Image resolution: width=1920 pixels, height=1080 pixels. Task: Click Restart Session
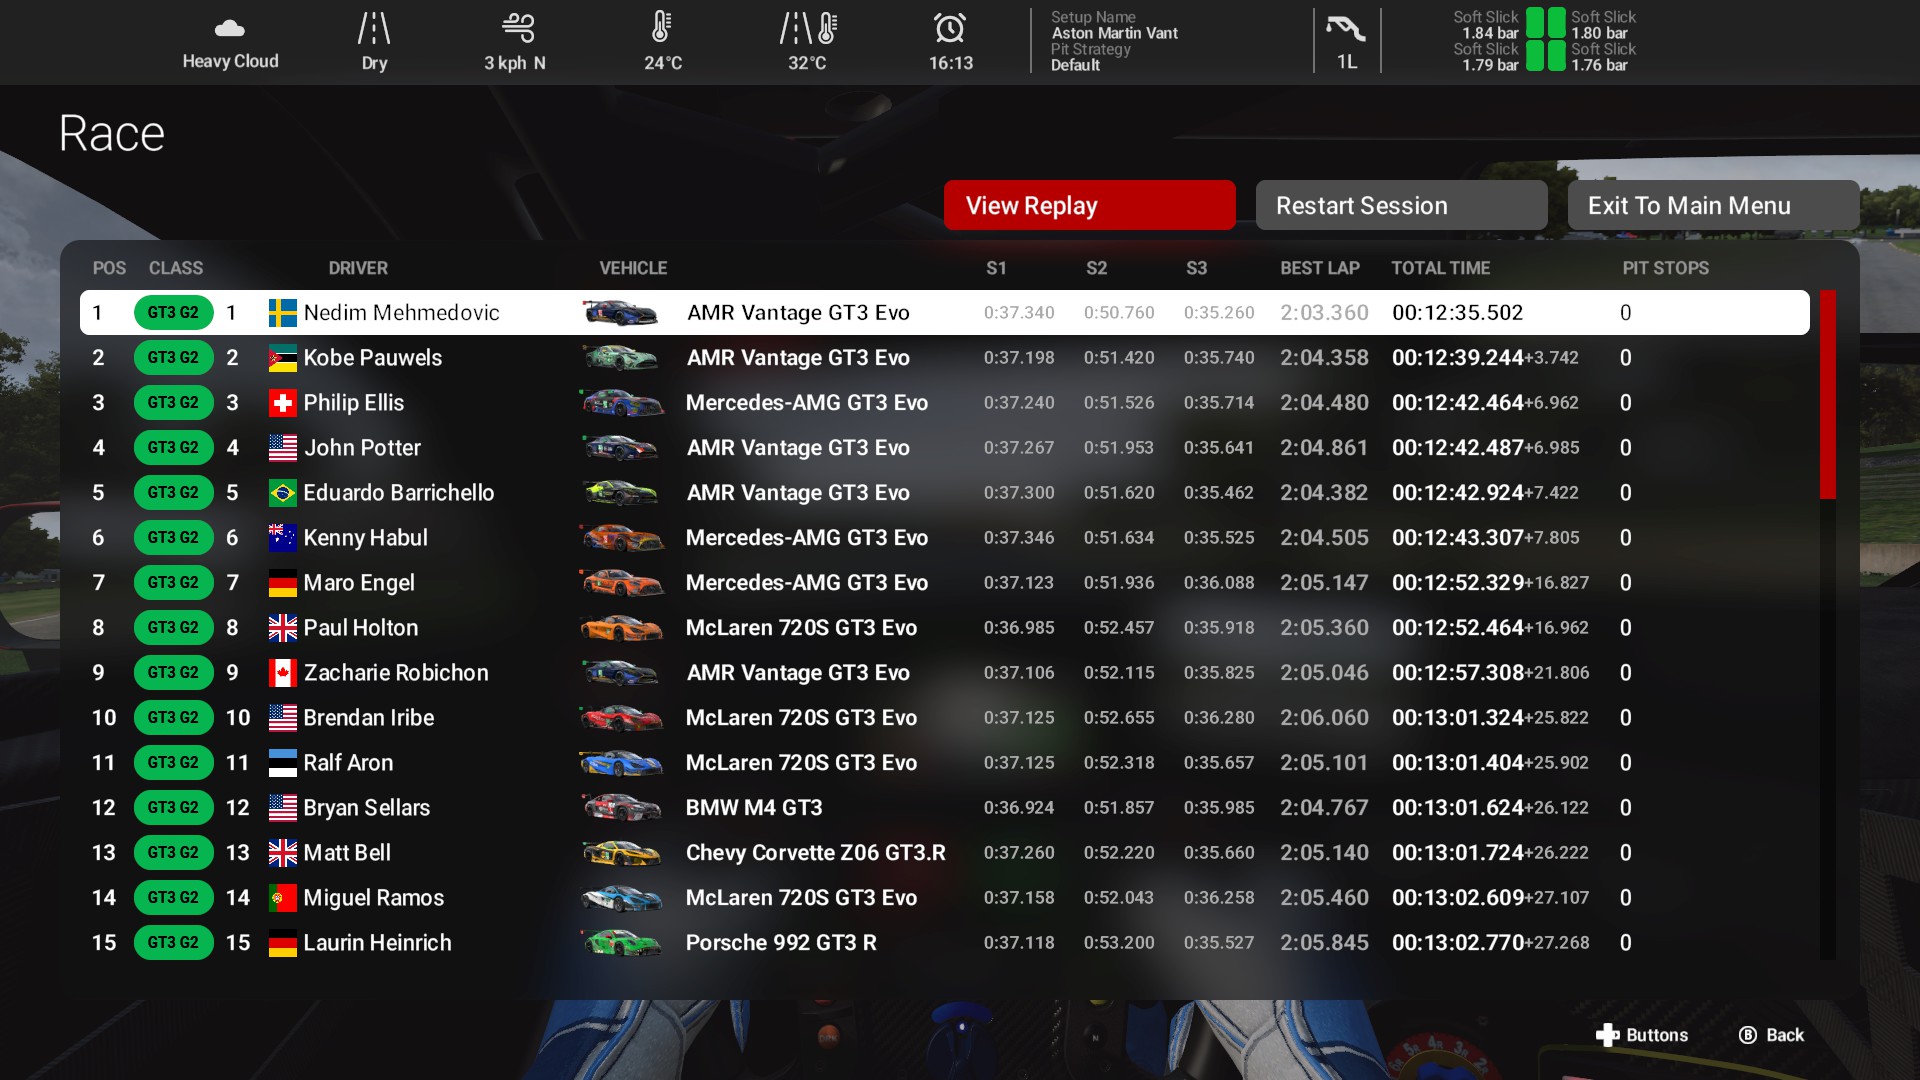pos(1401,205)
